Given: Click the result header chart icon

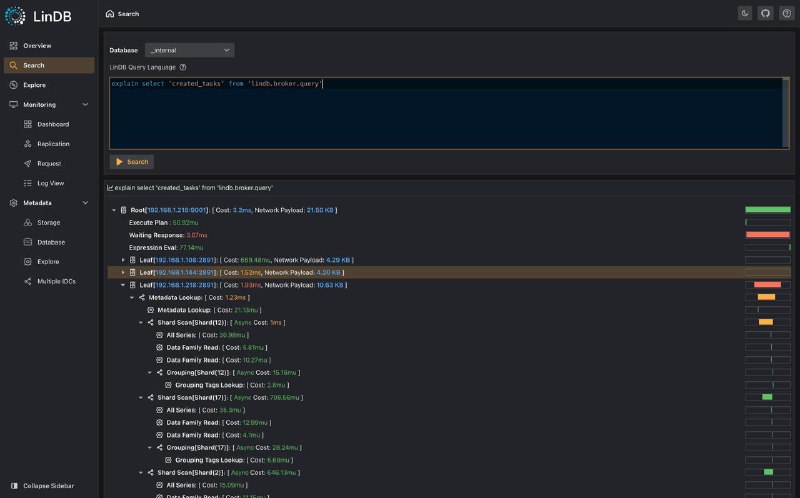Looking at the screenshot, I should tap(110, 188).
